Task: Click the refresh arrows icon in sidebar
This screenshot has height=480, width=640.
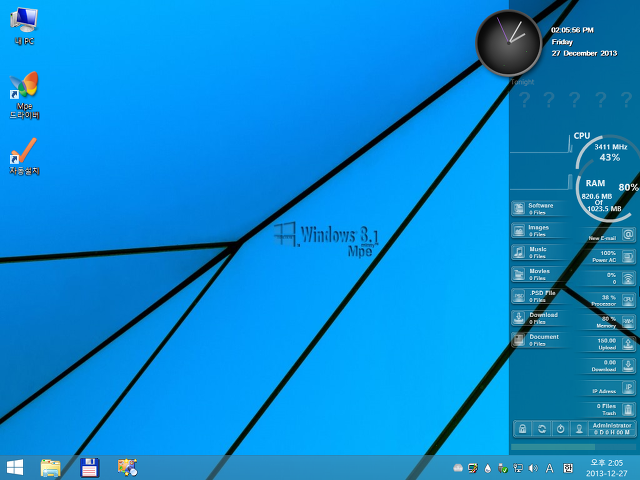Action: [542, 429]
